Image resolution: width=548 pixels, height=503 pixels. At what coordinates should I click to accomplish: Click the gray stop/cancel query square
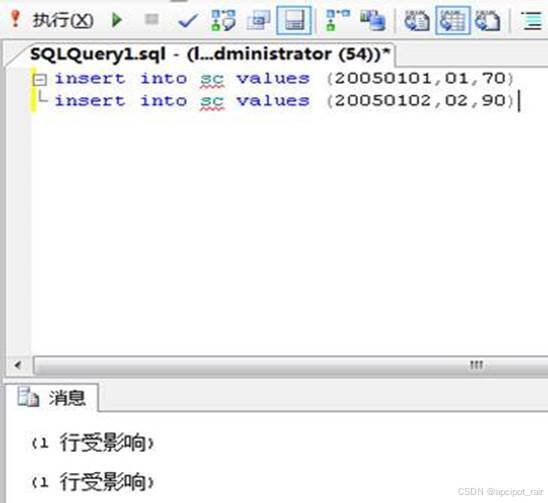pos(152,19)
